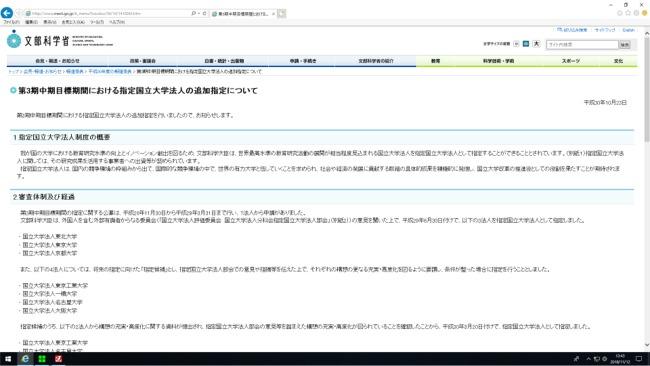Click the vertical scrollbar thumb
This screenshot has height=366, width=650.
pyautogui.click(x=646, y=89)
